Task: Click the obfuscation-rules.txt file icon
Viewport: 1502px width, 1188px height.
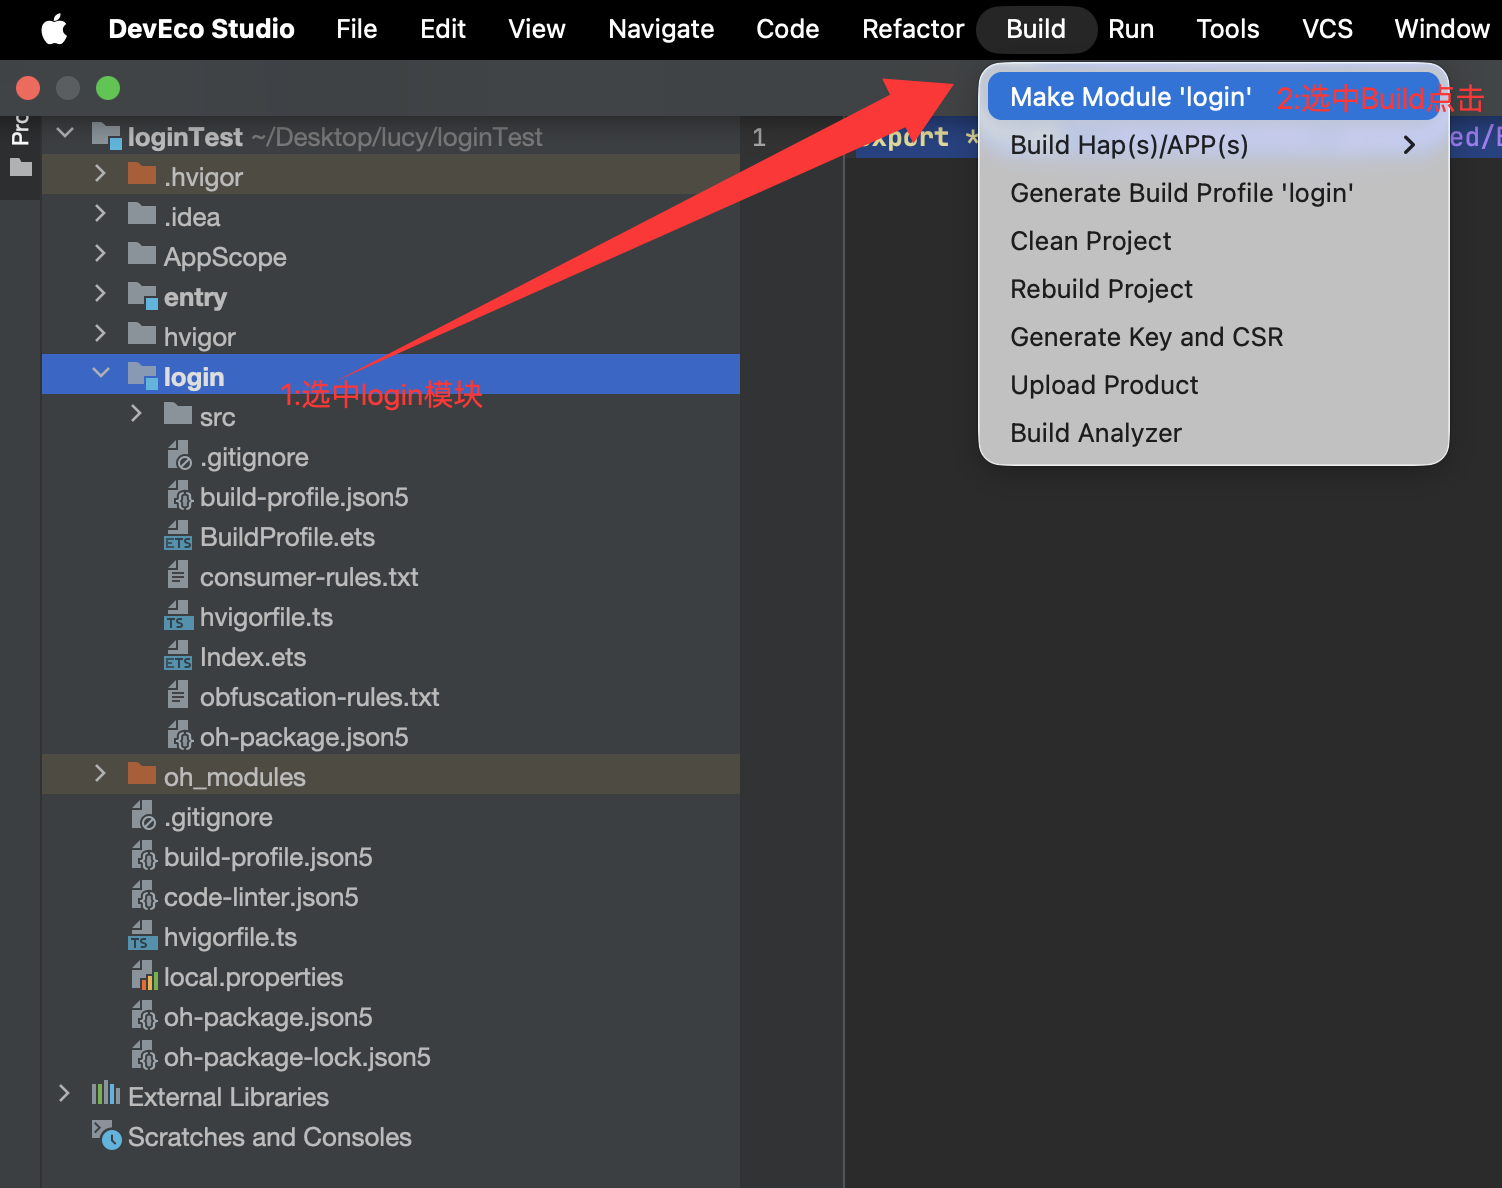Action: click(178, 695)
